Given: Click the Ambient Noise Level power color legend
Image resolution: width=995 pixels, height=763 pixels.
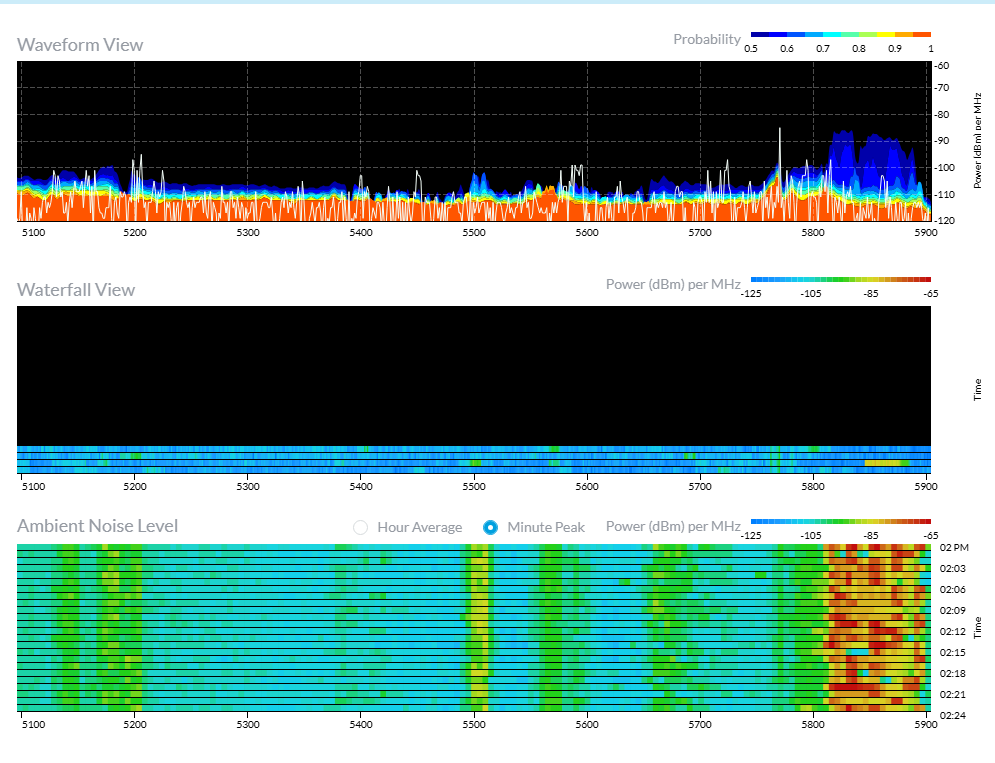Looking at the screenshot, I should coord(840,521).
